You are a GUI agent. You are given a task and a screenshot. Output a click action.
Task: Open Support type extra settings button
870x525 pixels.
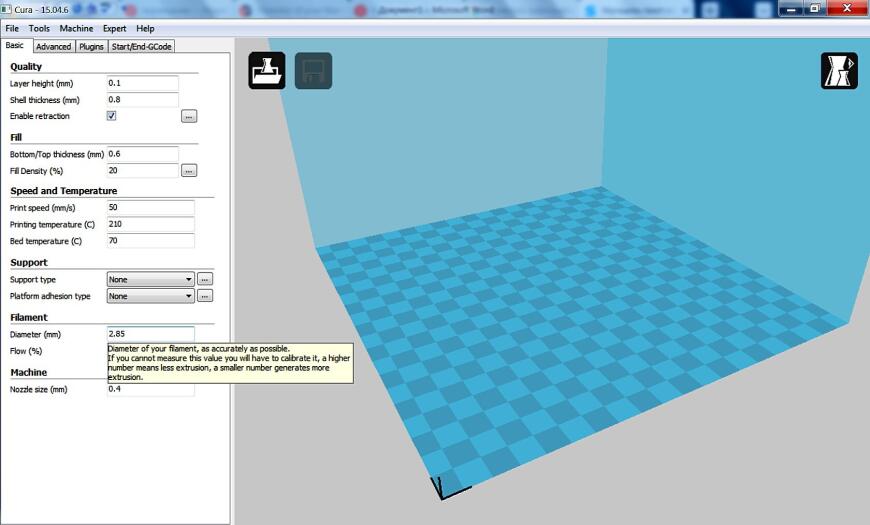coord(205,279)
